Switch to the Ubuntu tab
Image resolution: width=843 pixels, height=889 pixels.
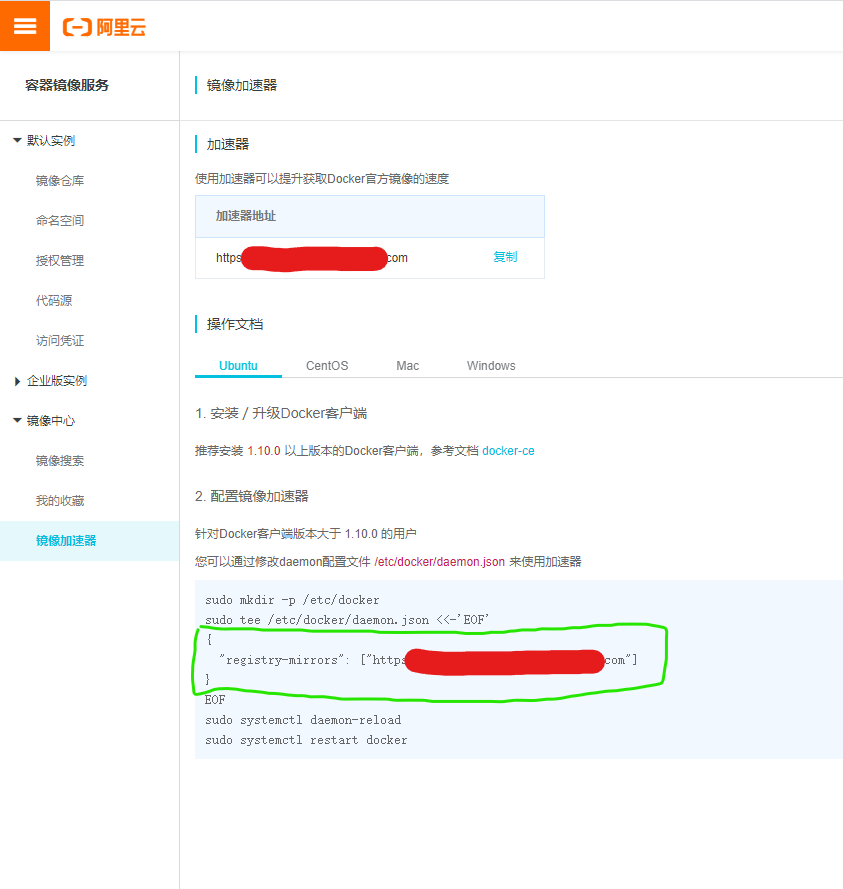(x=238, y=366)
